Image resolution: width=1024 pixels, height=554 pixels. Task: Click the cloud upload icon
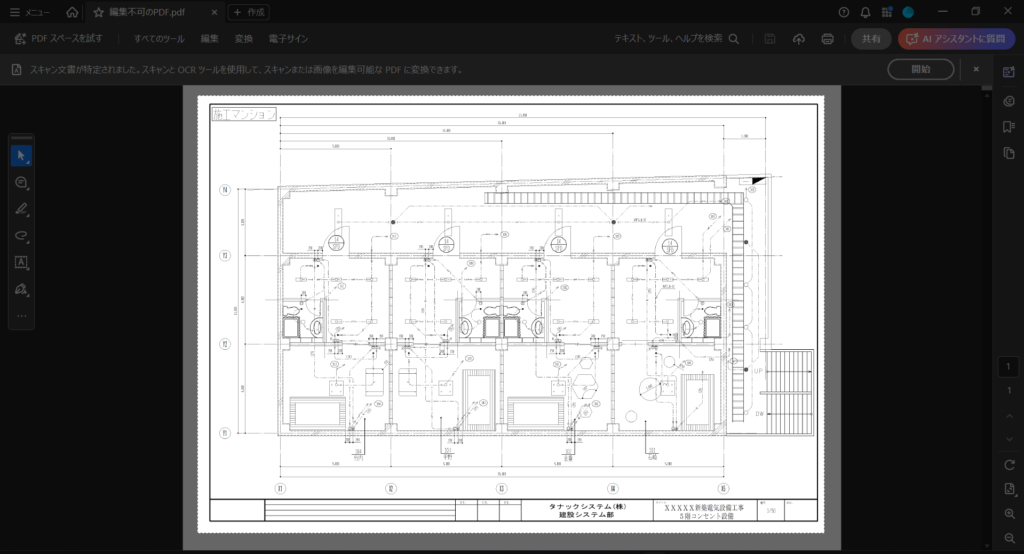(x=799, y=39)
